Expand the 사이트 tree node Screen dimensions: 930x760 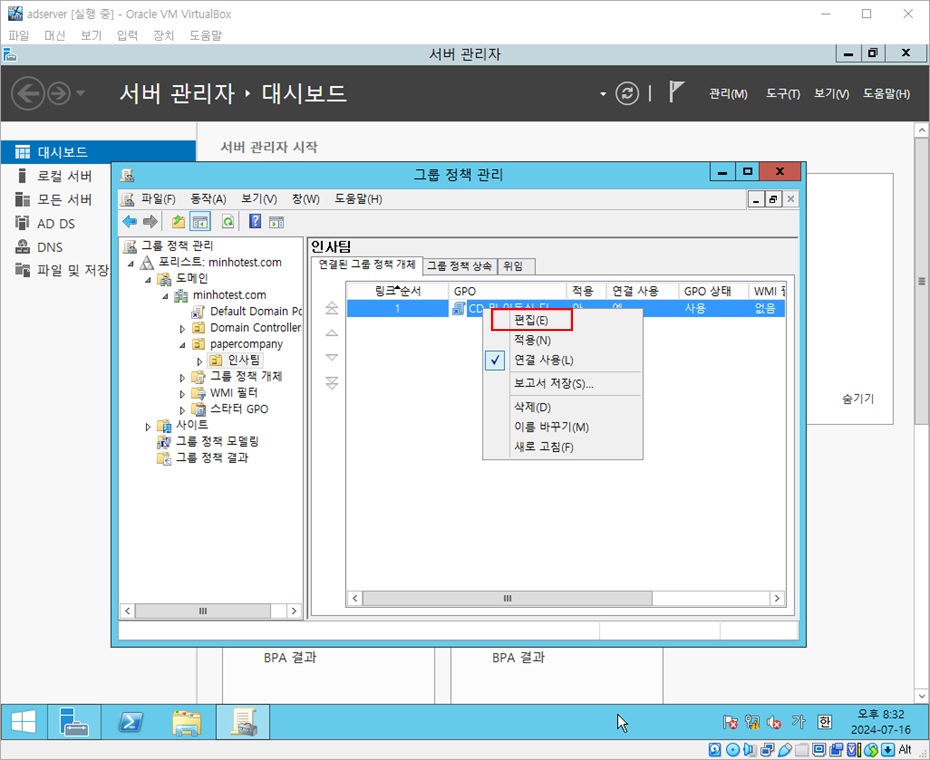coord(148,426)
